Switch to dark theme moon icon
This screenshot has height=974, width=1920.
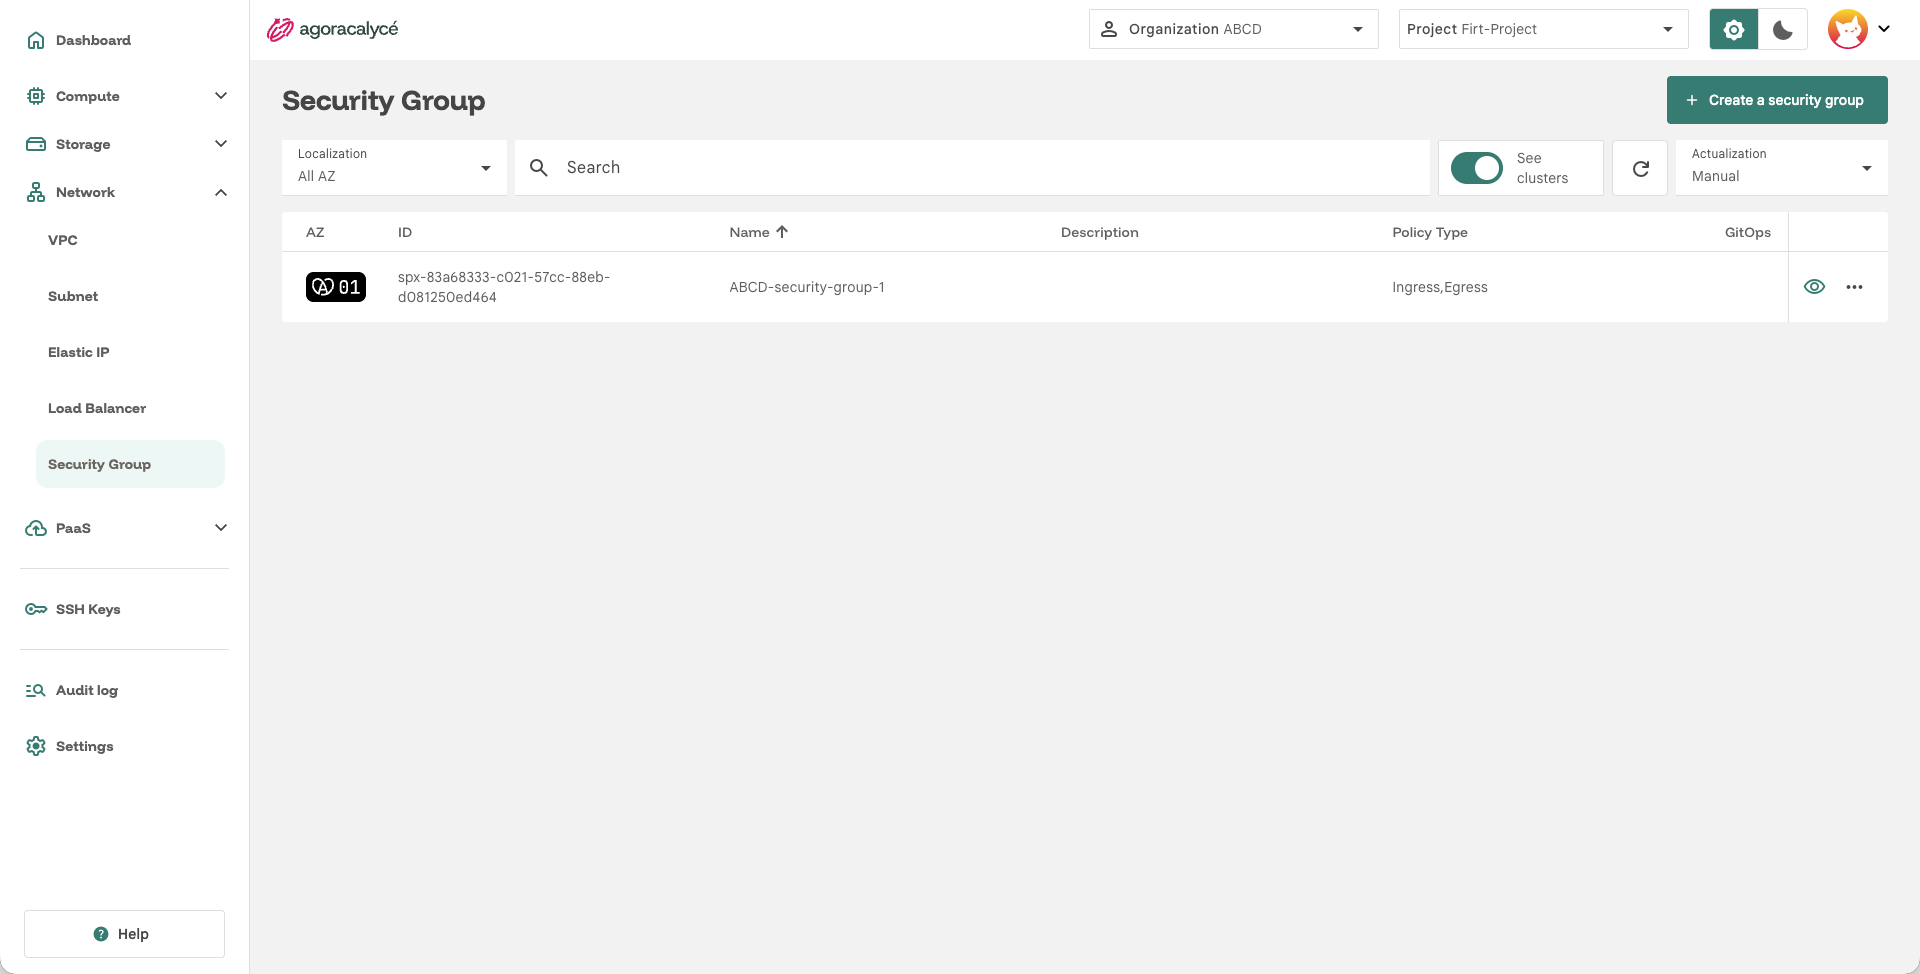[x=1783, y=29]
